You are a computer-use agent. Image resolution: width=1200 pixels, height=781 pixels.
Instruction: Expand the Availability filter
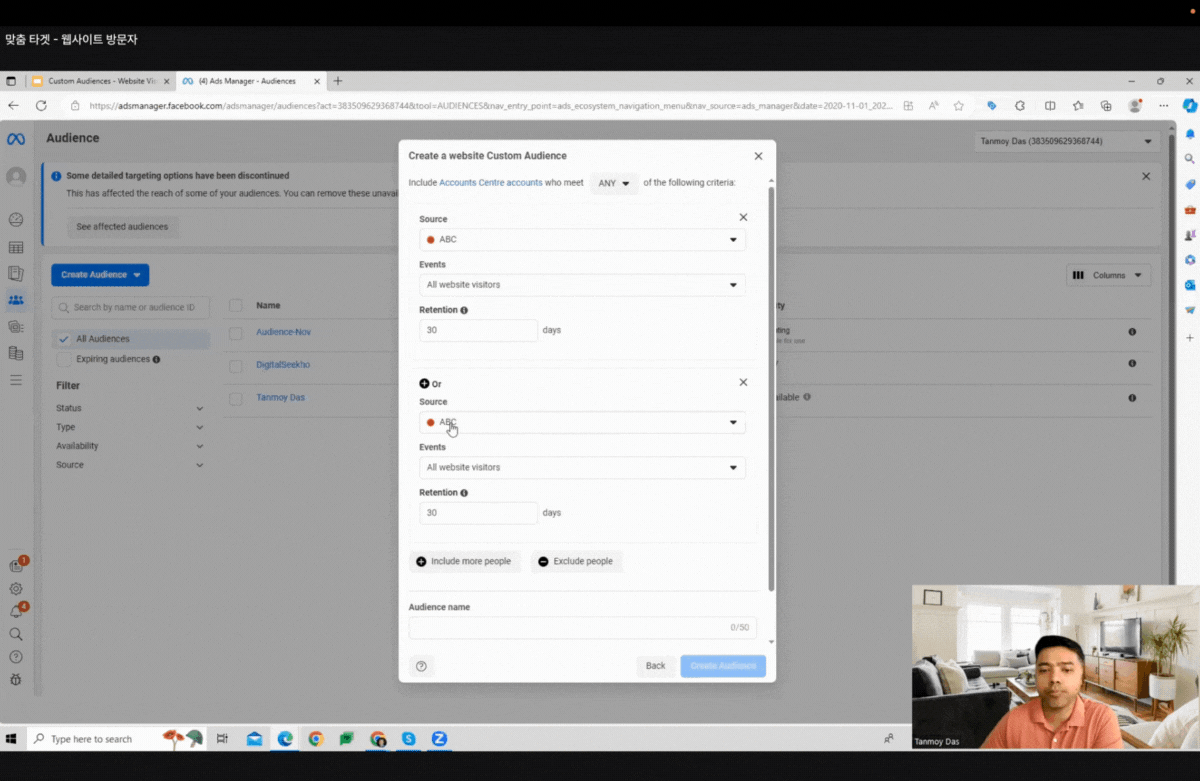pos(130,446)
